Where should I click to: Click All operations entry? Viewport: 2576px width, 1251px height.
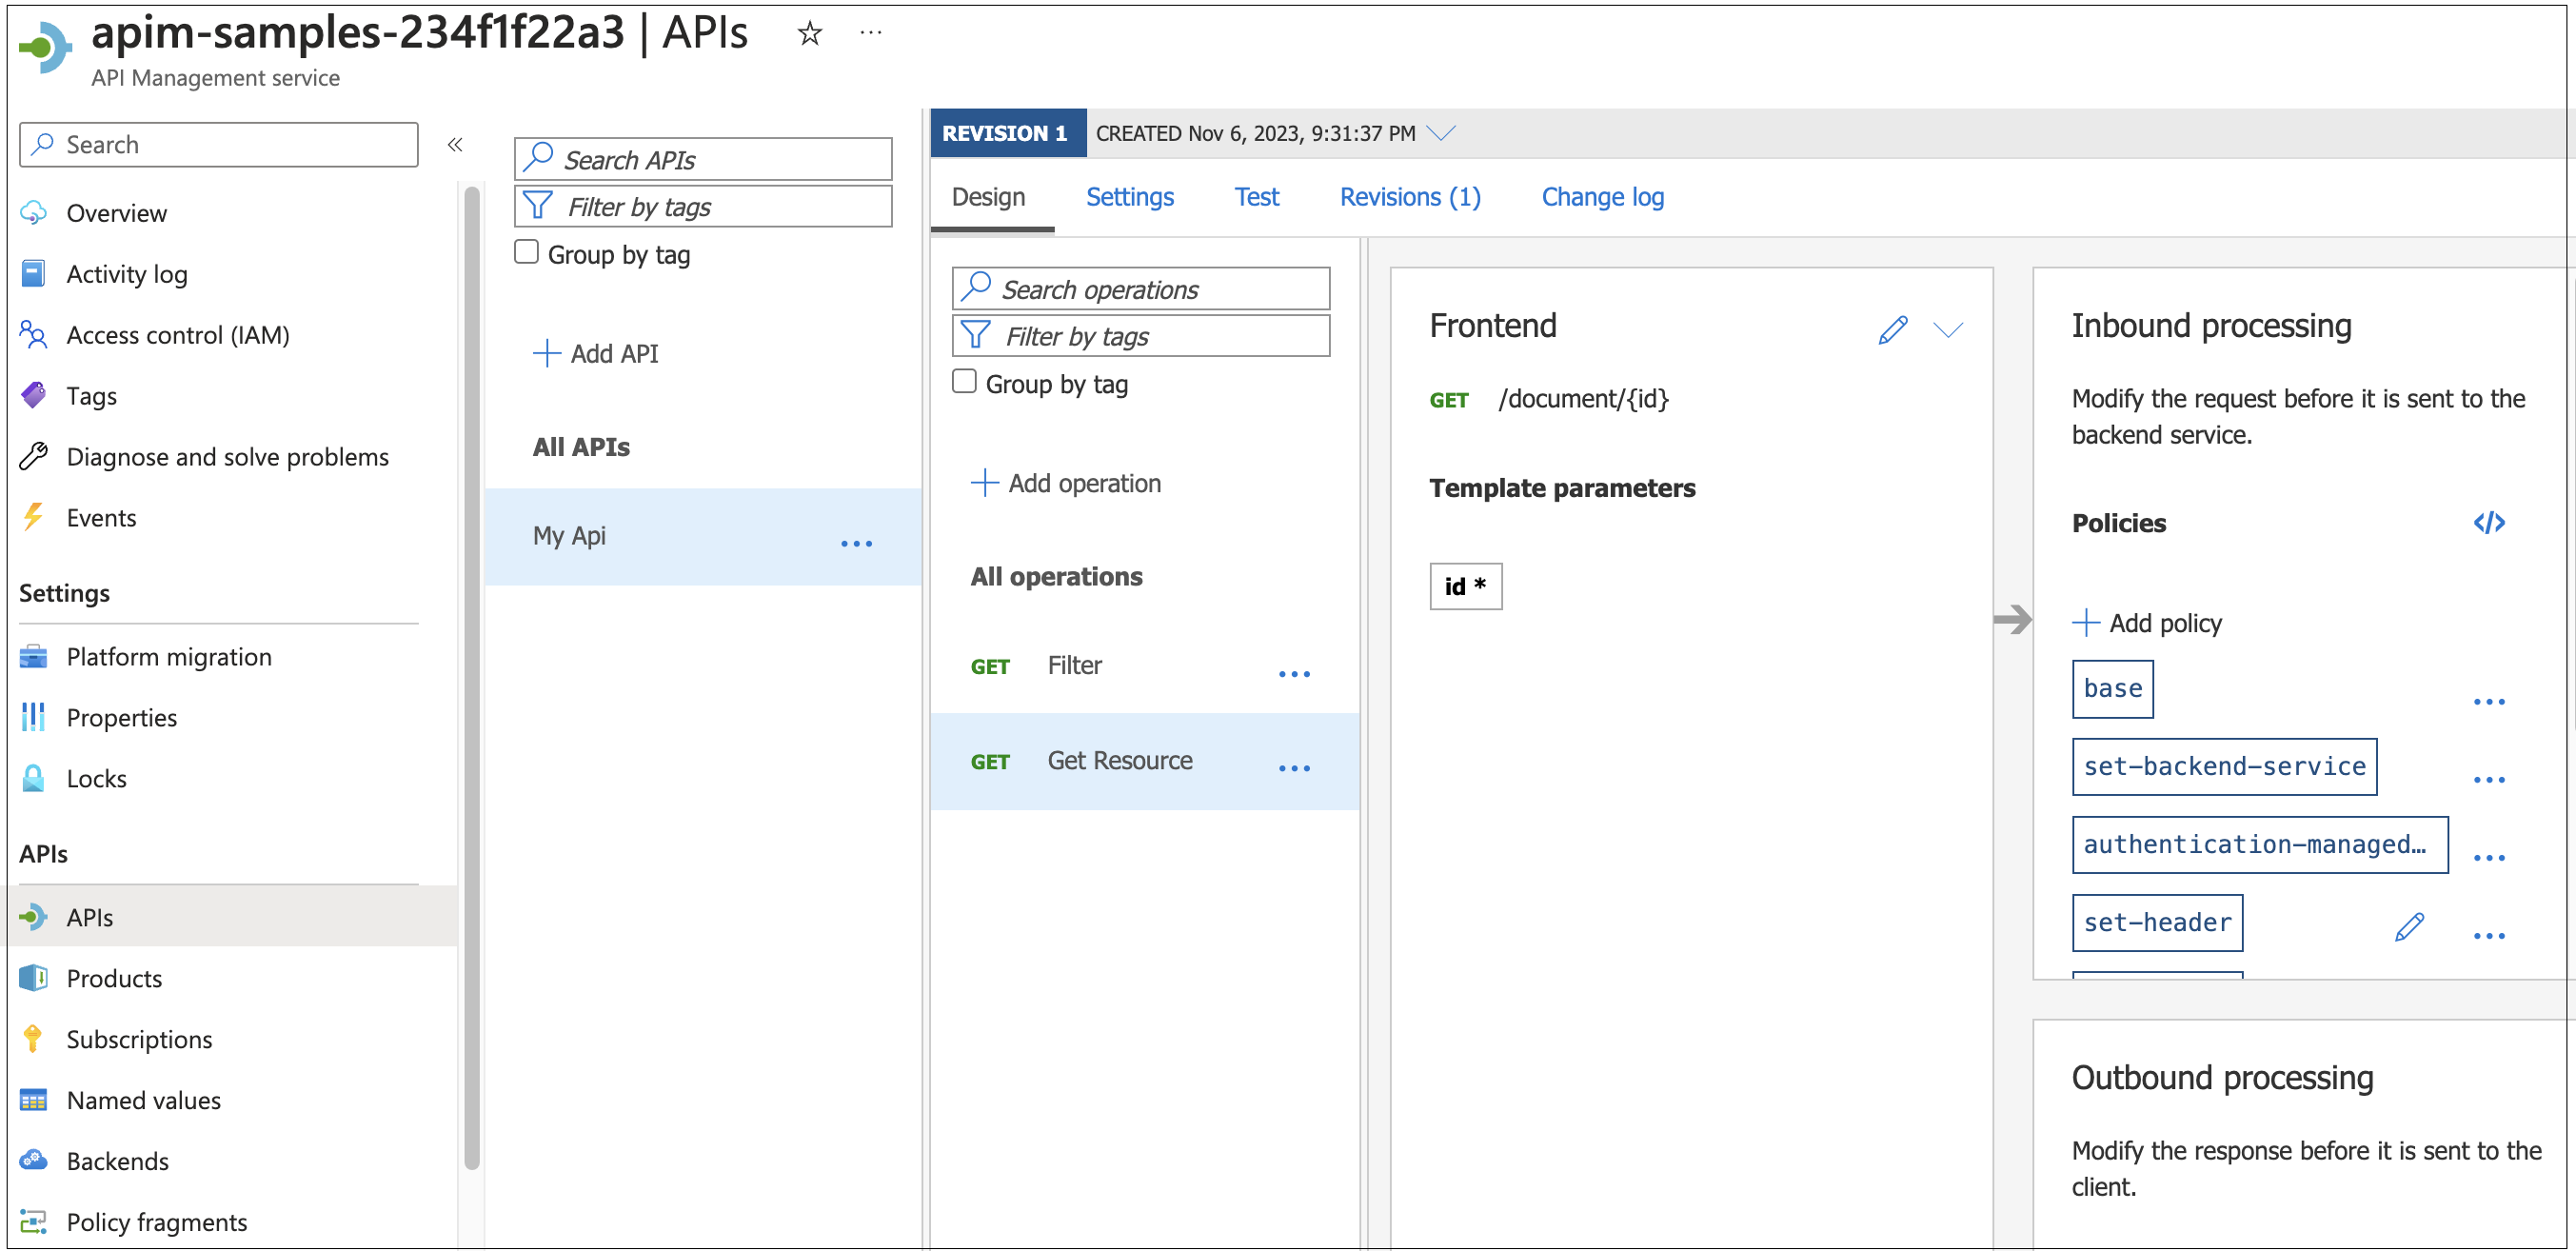point(1056,577)
